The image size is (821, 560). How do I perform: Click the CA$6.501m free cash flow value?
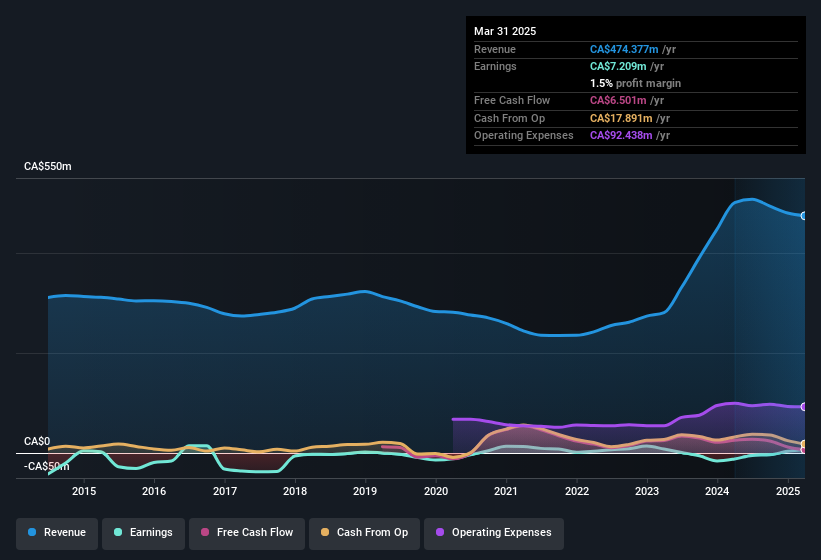pyautogui.click(x=618, y=100)
